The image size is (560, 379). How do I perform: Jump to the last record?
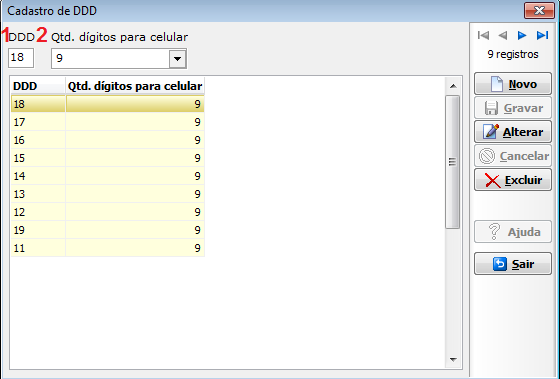pyautogui.click(x=542, y=35)
